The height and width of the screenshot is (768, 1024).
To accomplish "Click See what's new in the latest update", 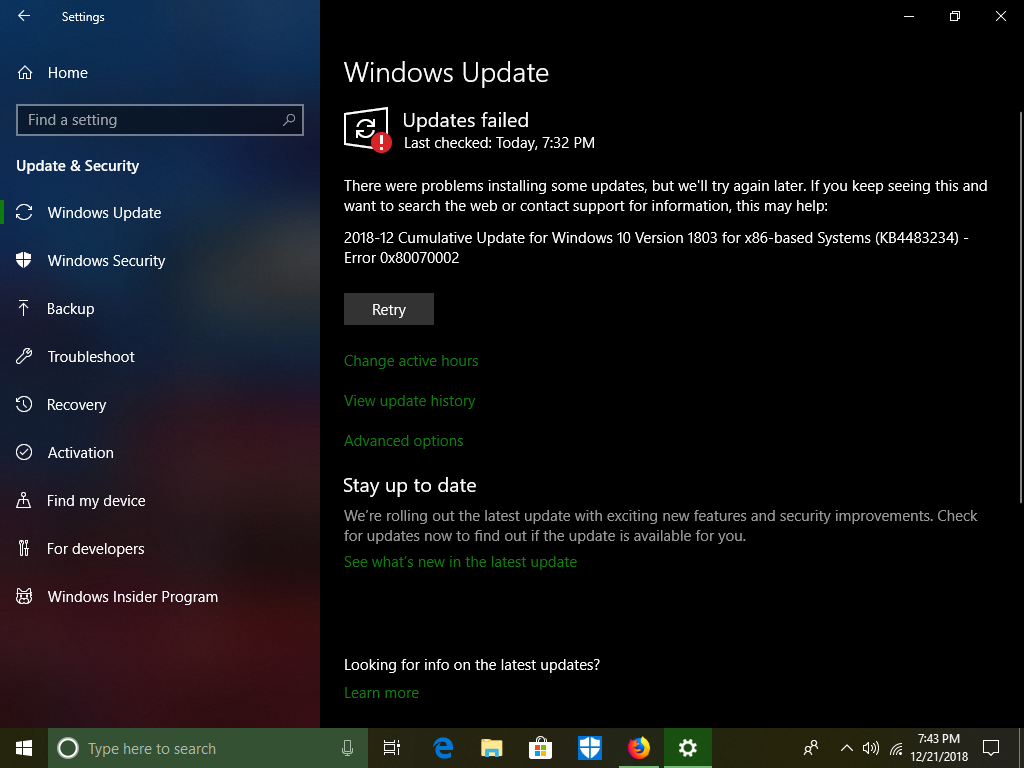I will [x=460, y=562].
